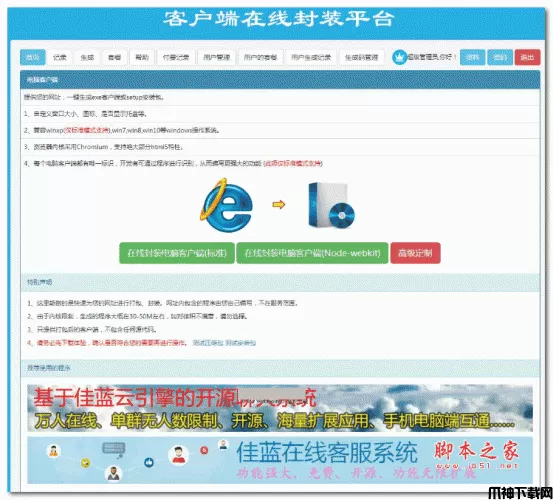Open the 生成码管理 code management tab

tap(361, 57)
